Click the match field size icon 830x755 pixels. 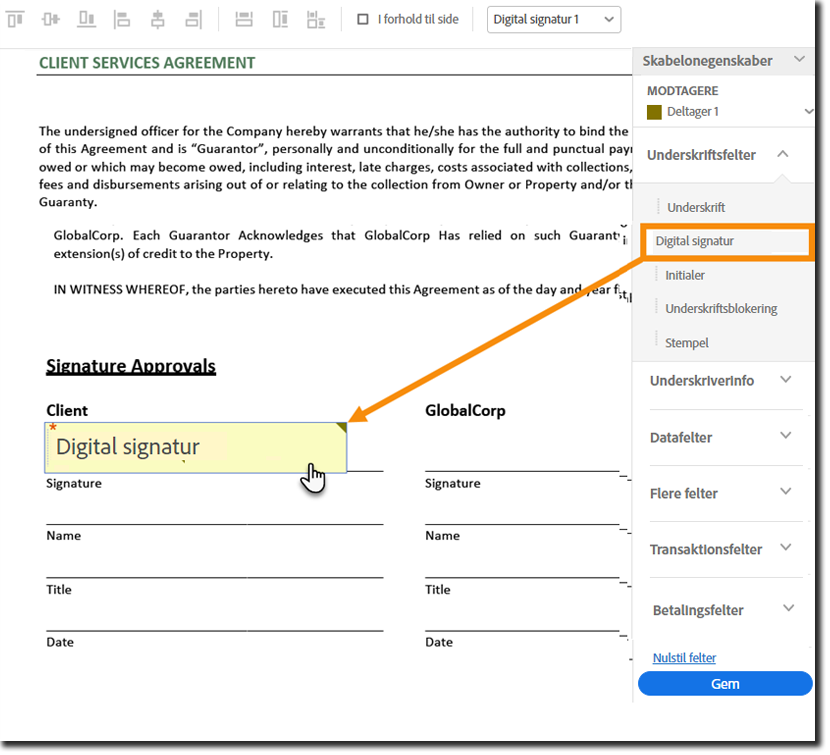(x=316, y=19)
